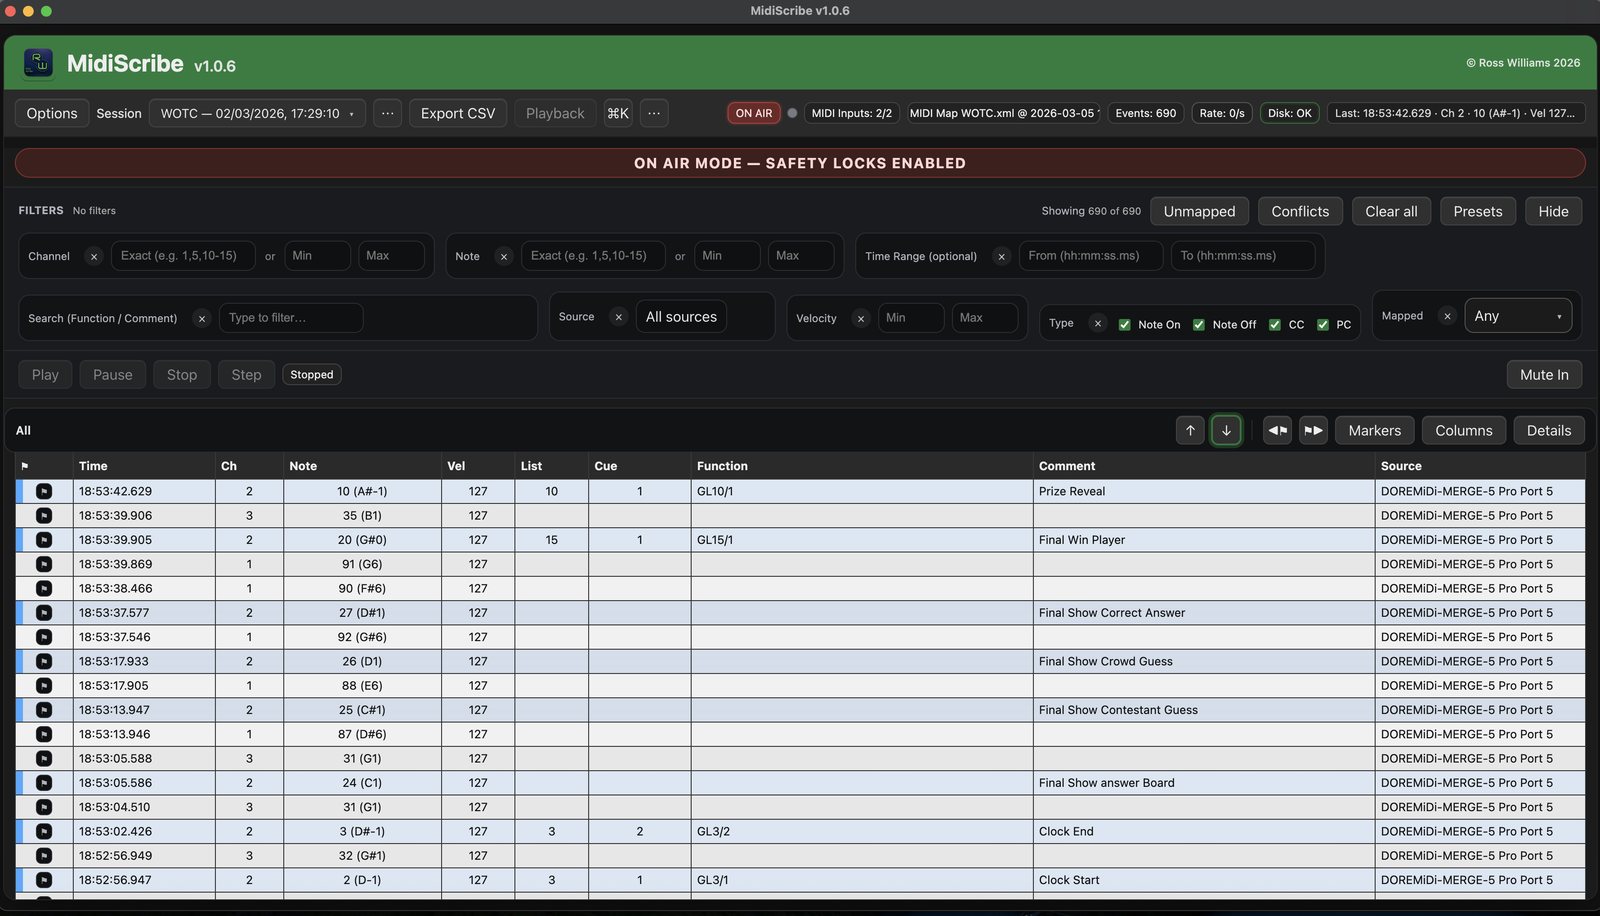The height and width of the screenshot is (916, 1600).
Task: Click the Play playback button
Action: [45, 374]
